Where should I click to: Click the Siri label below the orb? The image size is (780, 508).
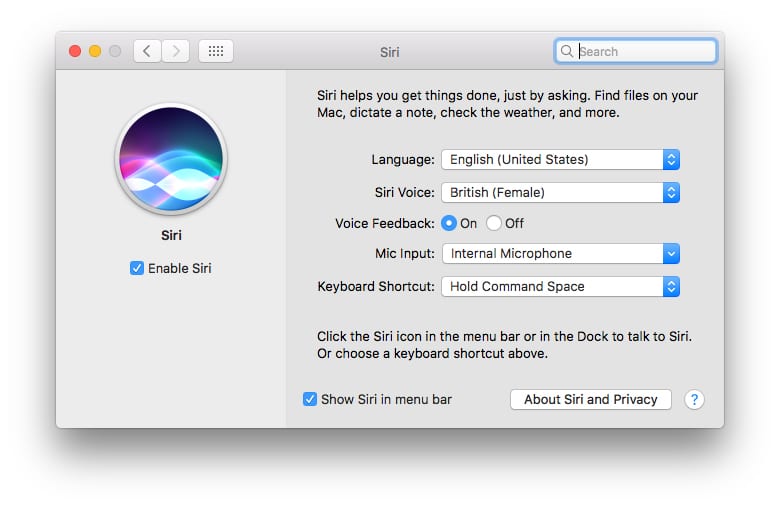point(171,237)
